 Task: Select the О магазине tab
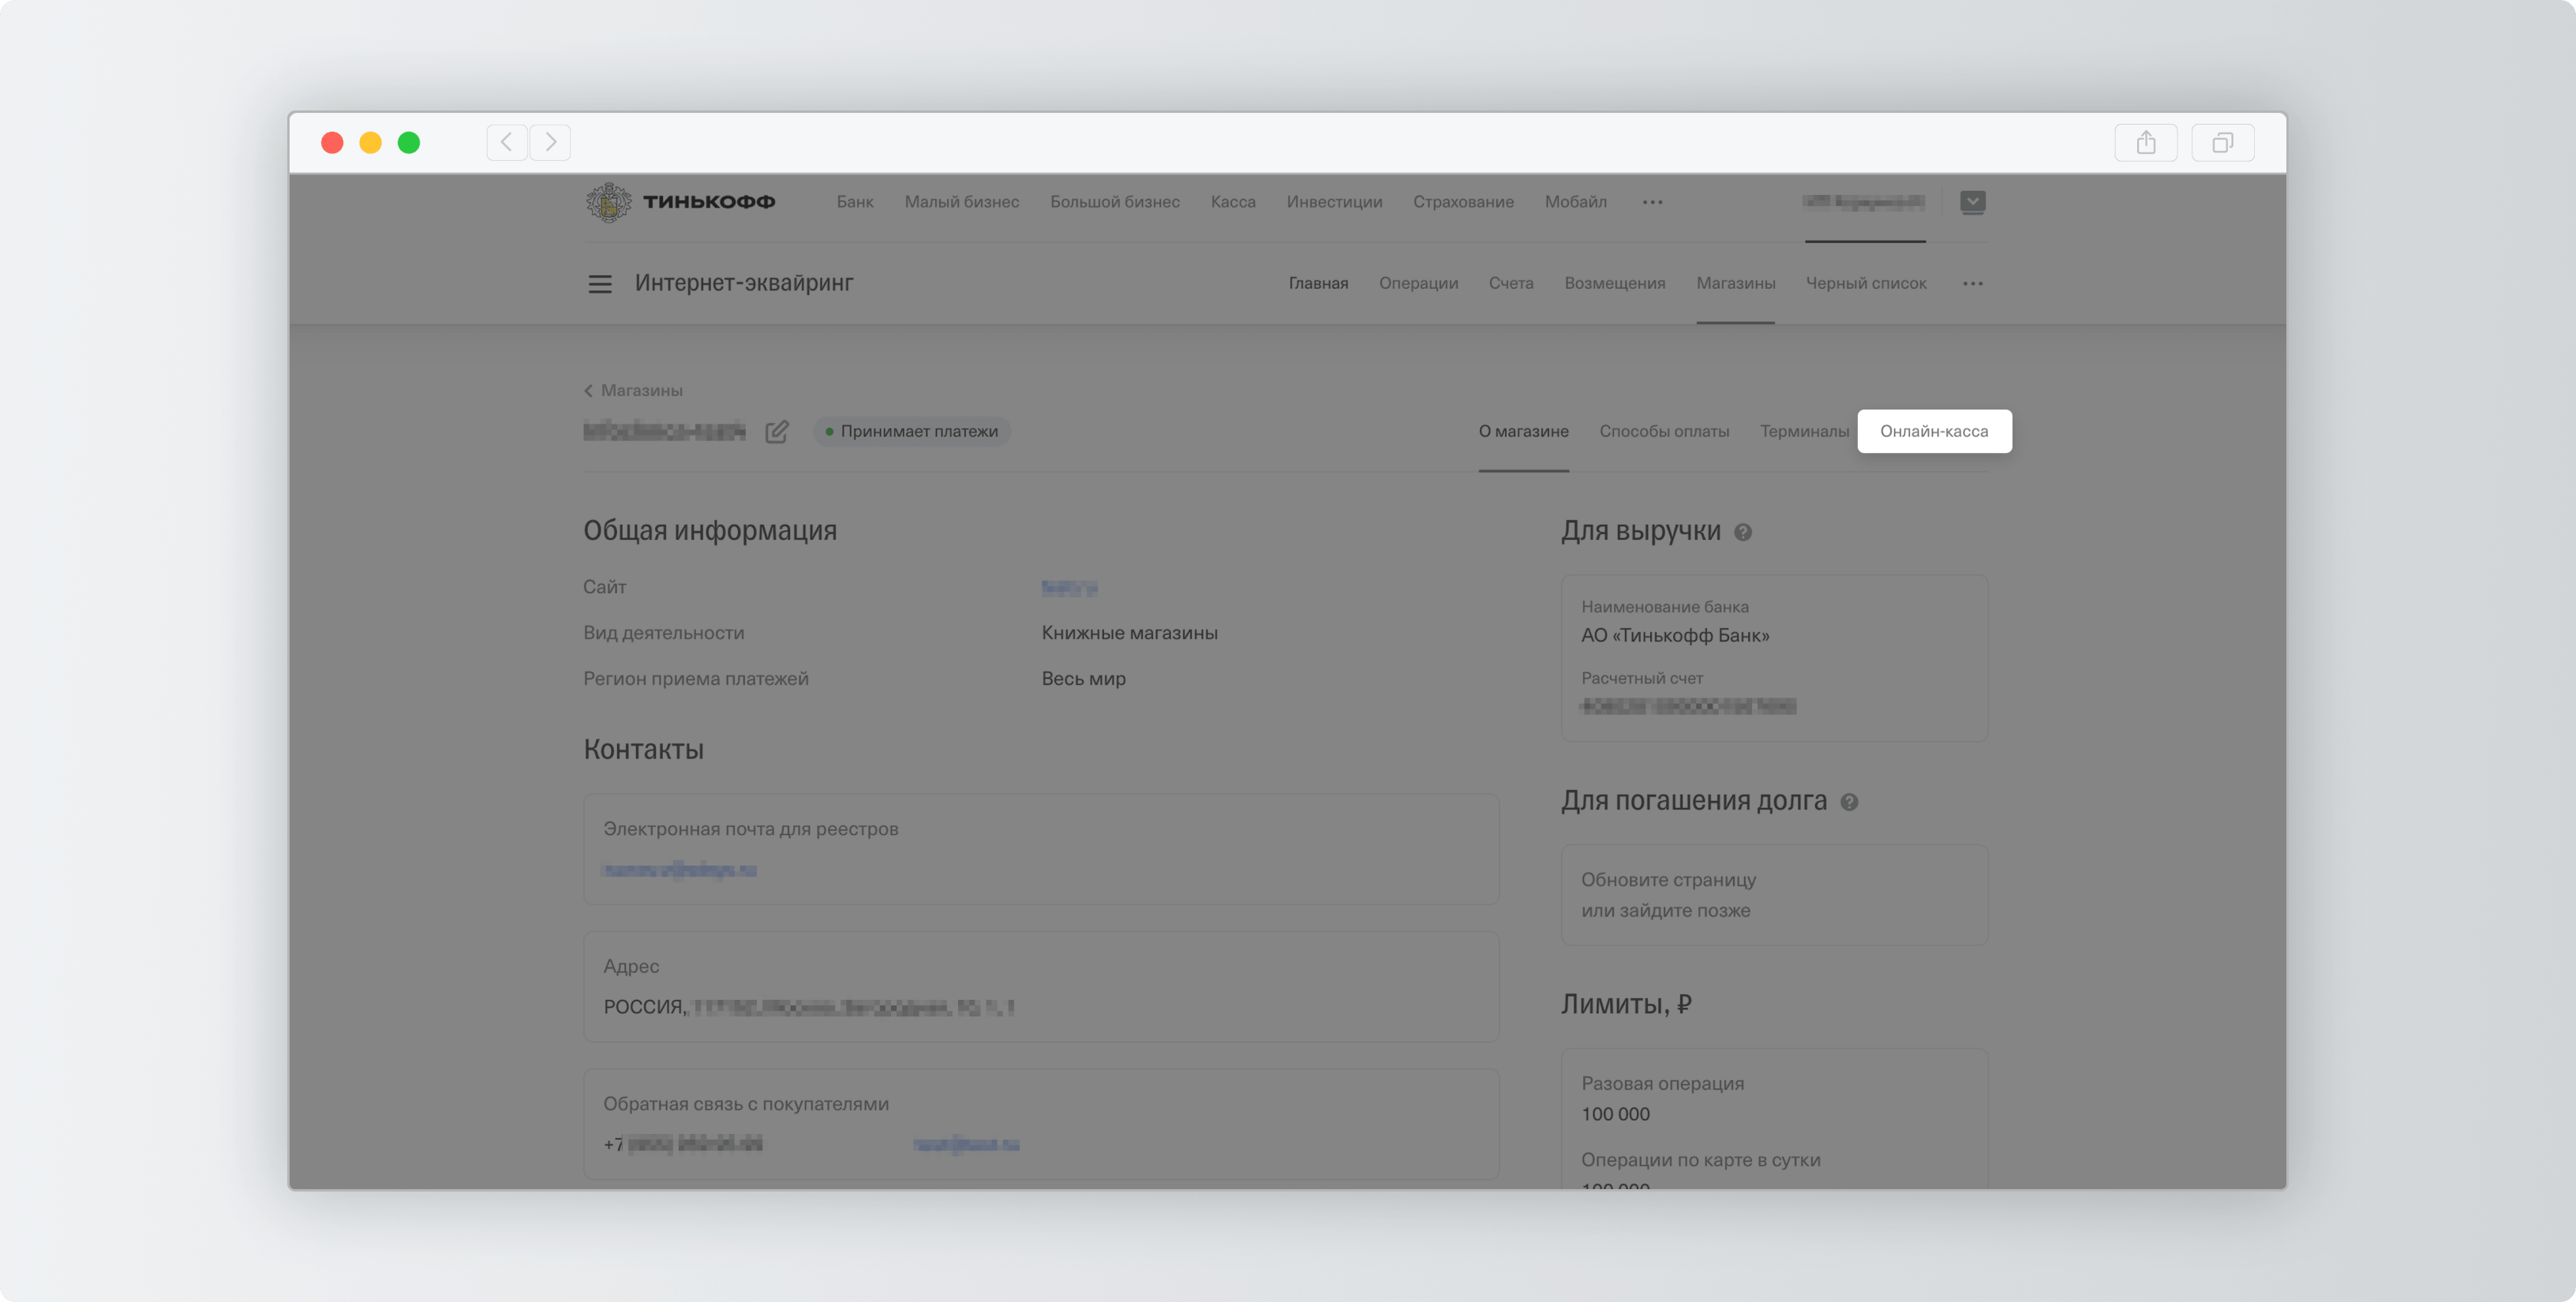pos(1524,431)
